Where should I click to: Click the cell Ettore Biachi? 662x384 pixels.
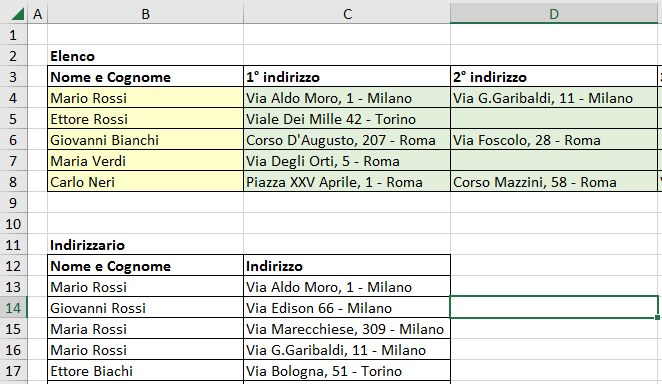pyautogui.click(x=146, y=371)
